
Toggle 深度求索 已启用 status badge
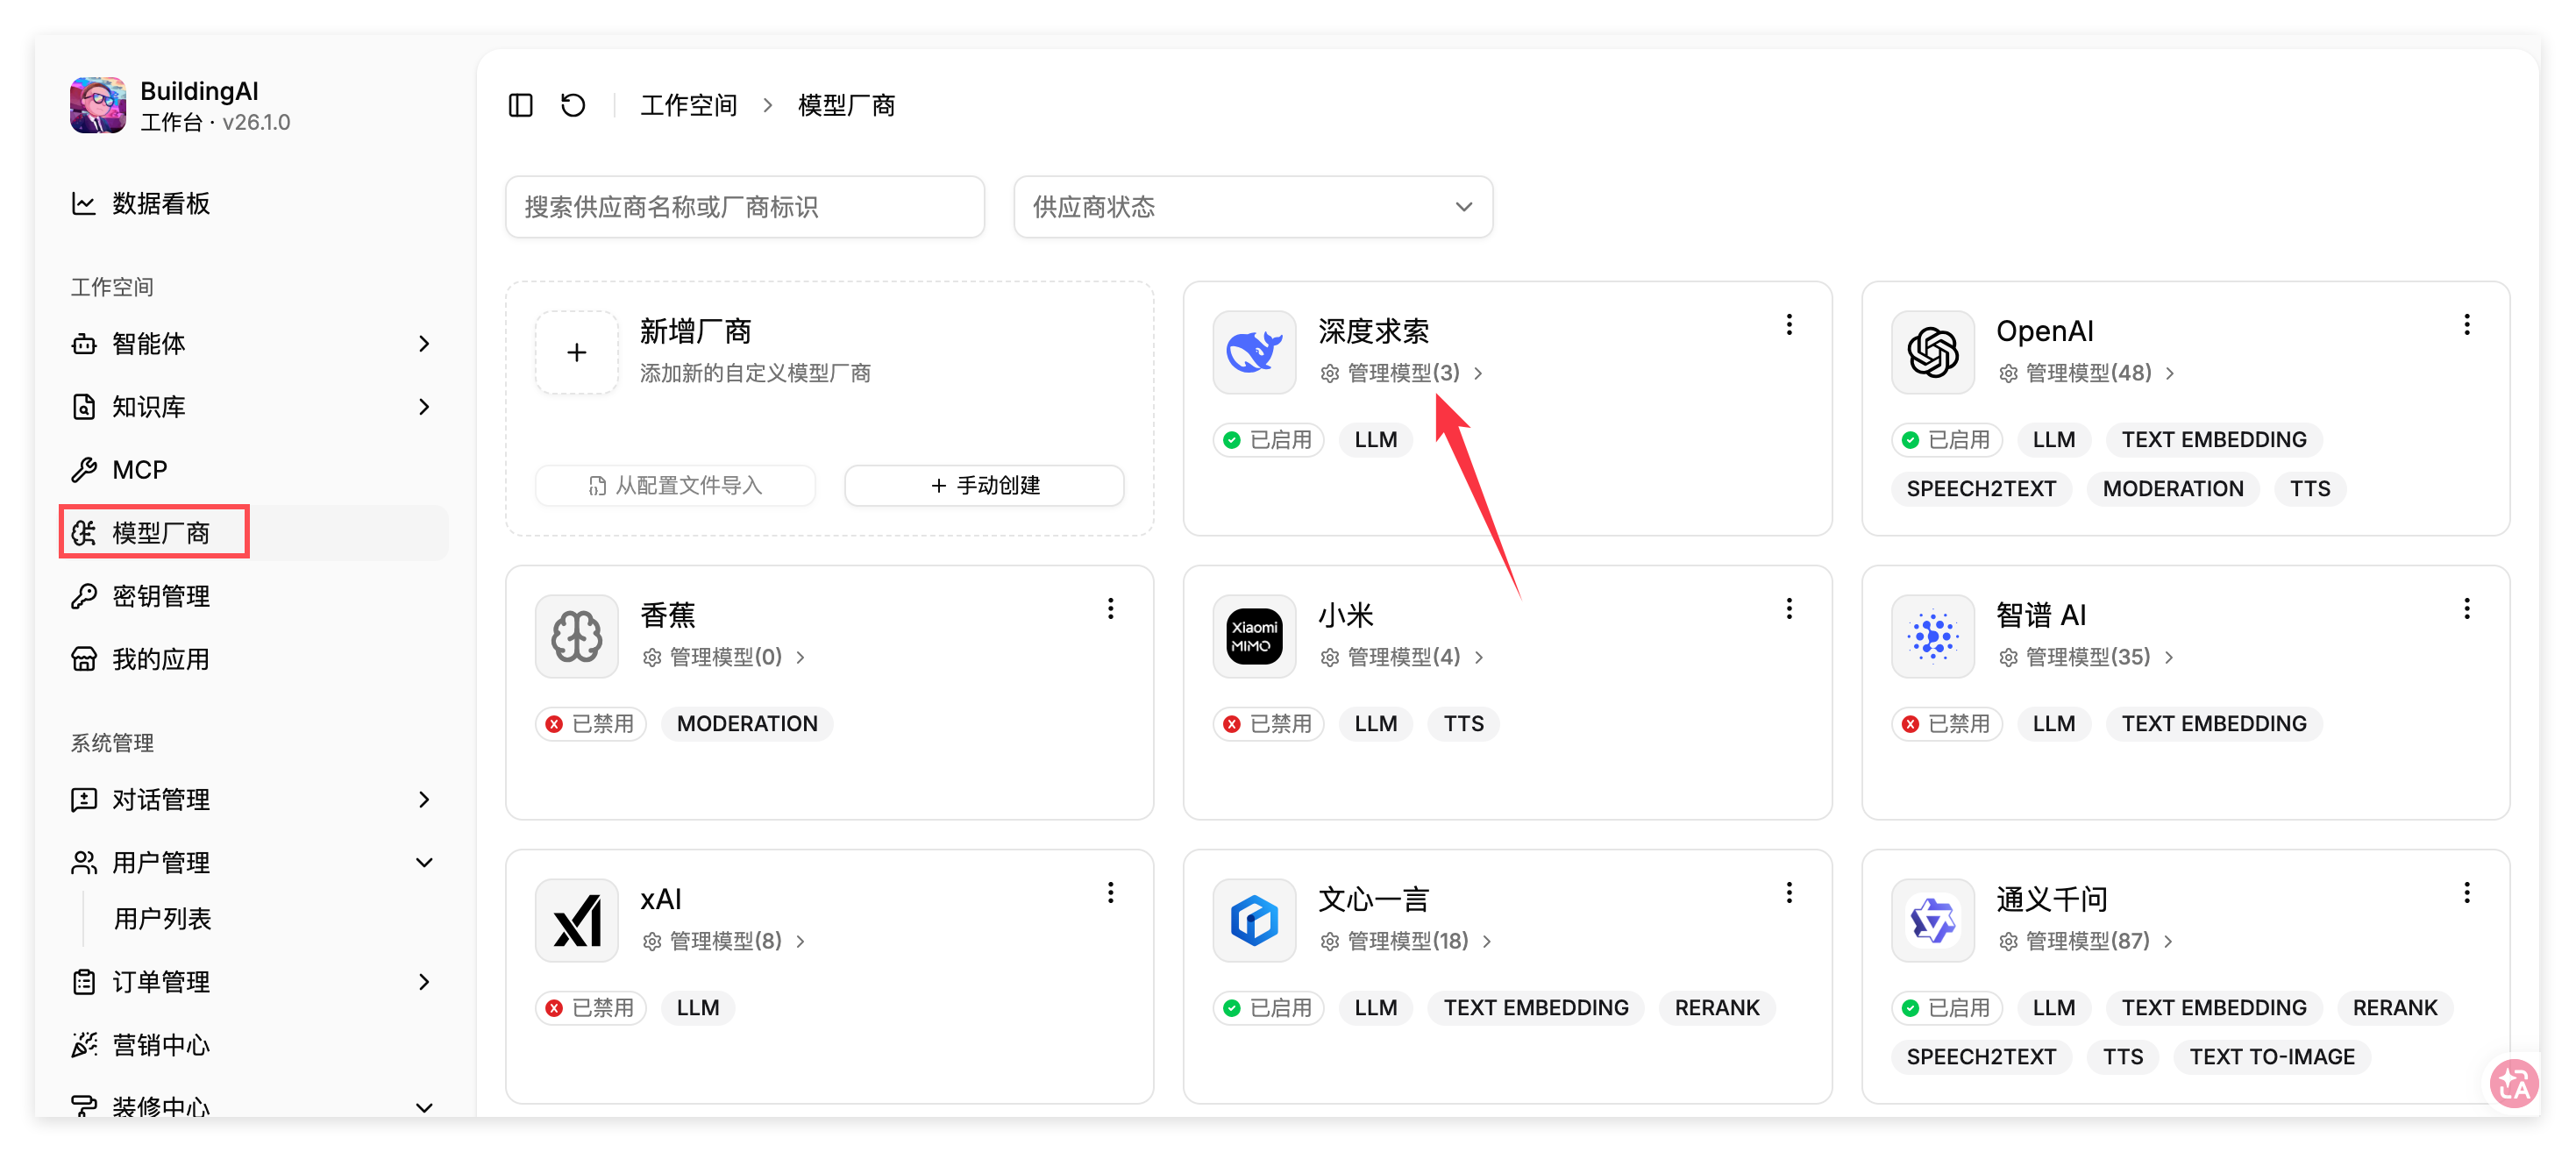[1269, 440]
